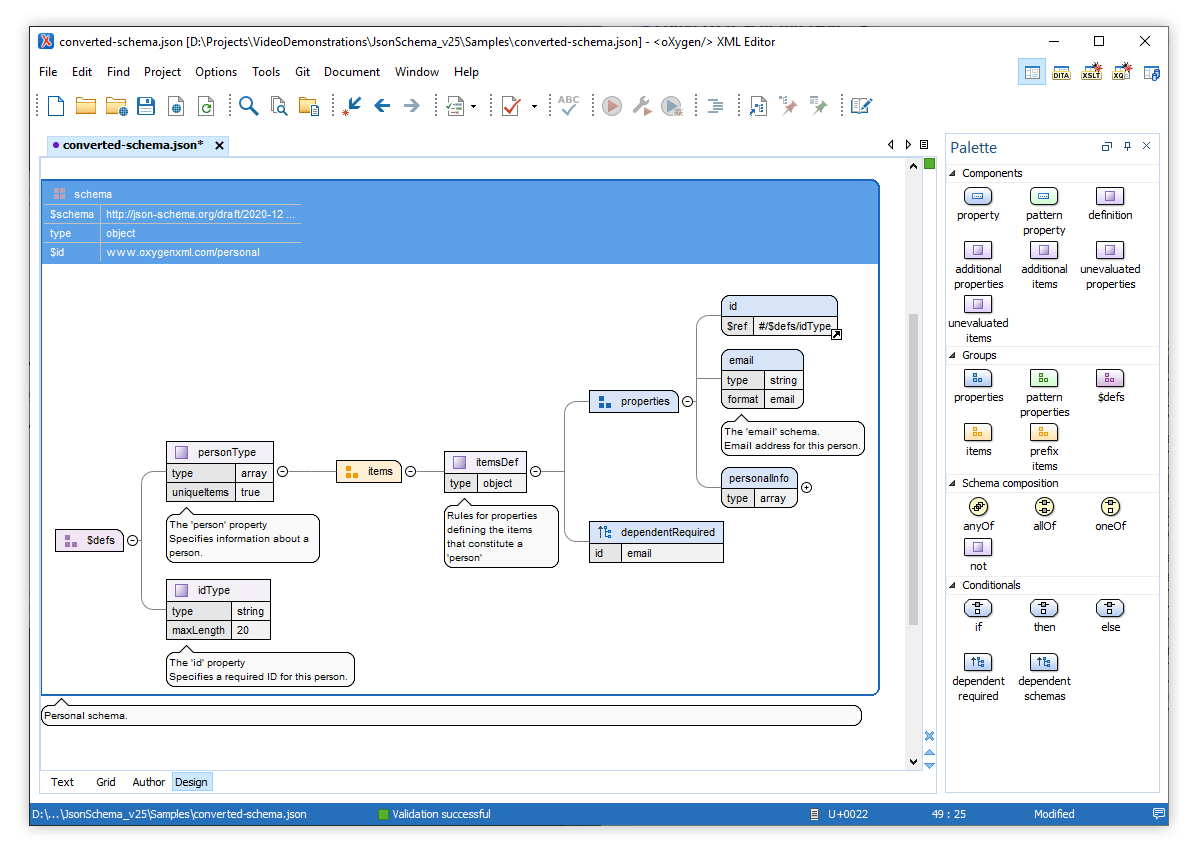Viewport: 1200px width, 850px height.
Task: Select the Editor perspective button
Action: tap(1032, 72)
